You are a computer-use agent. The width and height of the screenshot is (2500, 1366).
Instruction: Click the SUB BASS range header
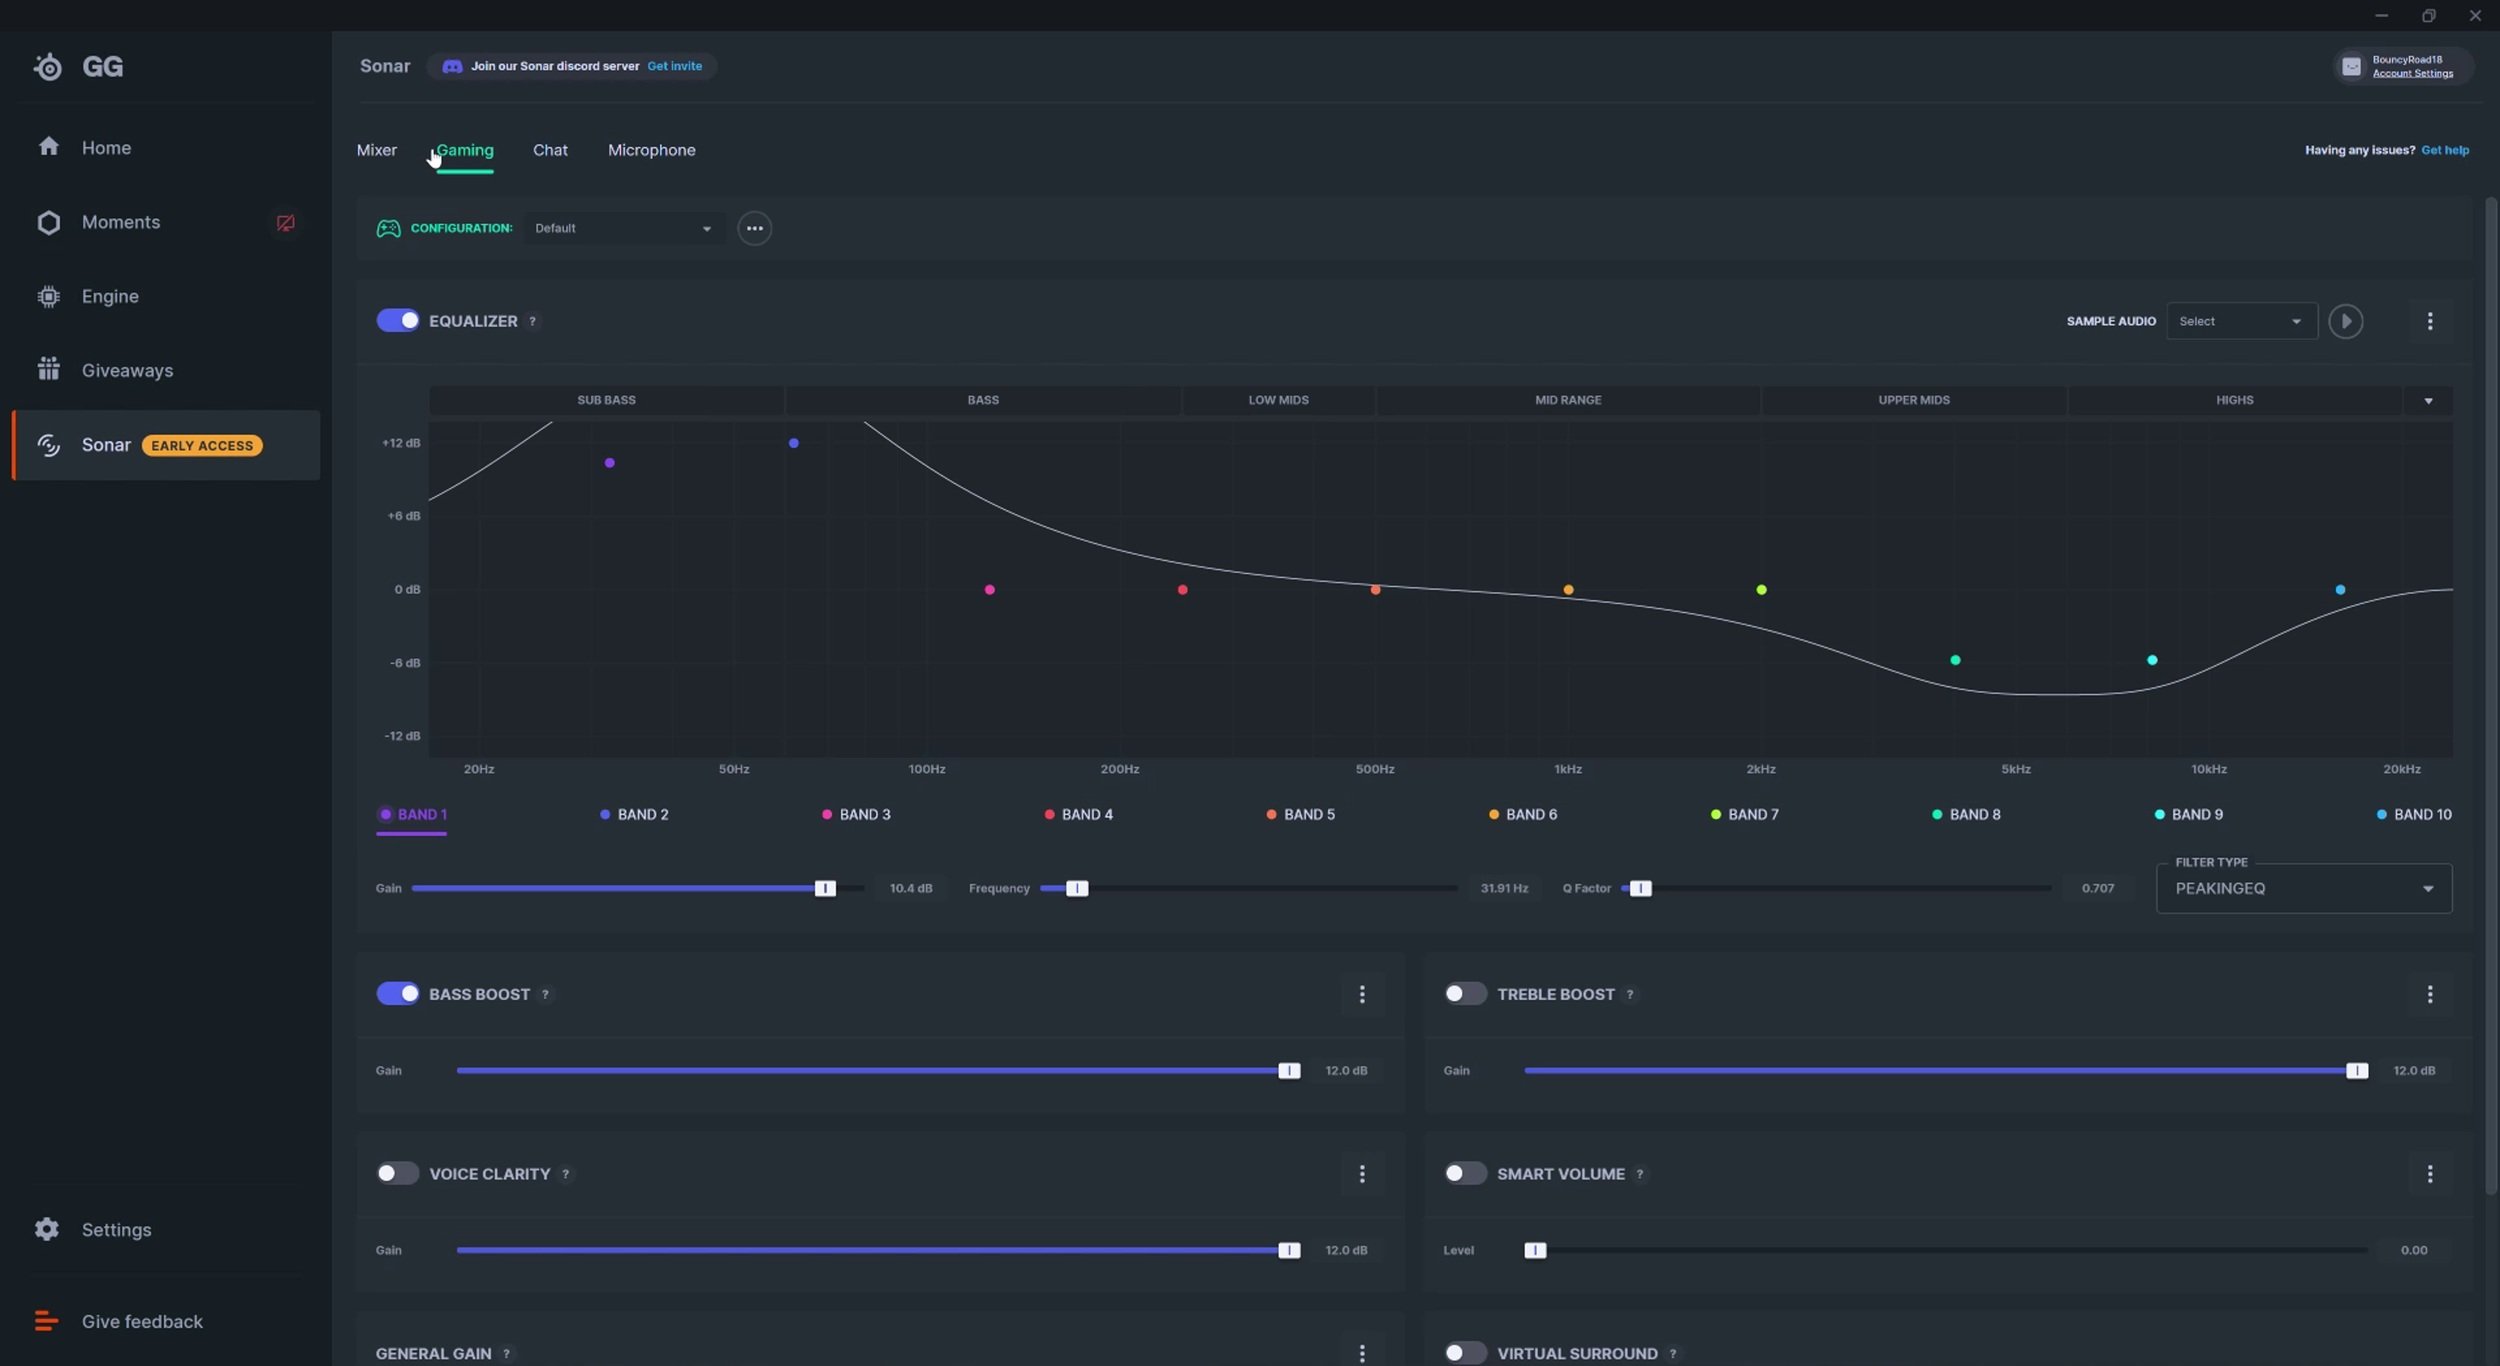click(606, 400)
